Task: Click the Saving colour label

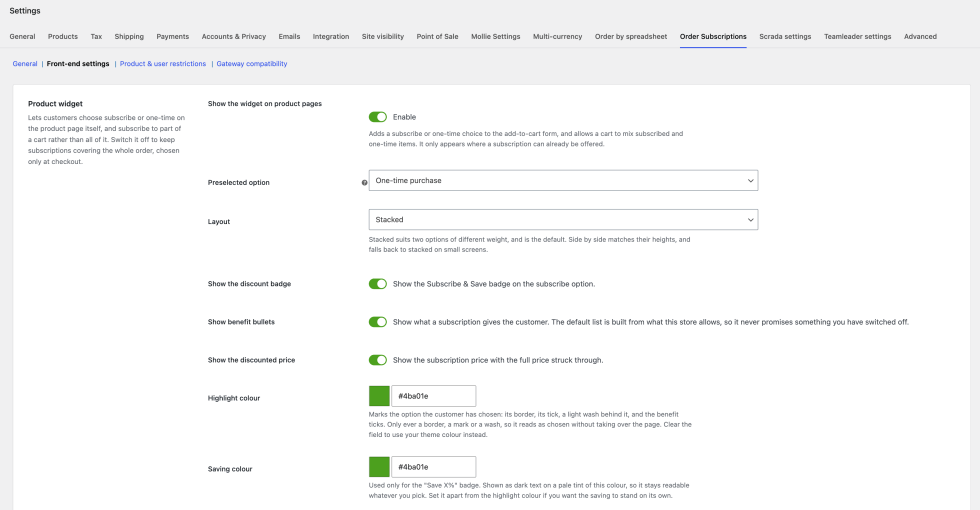Action: click(x=230, y=469)
